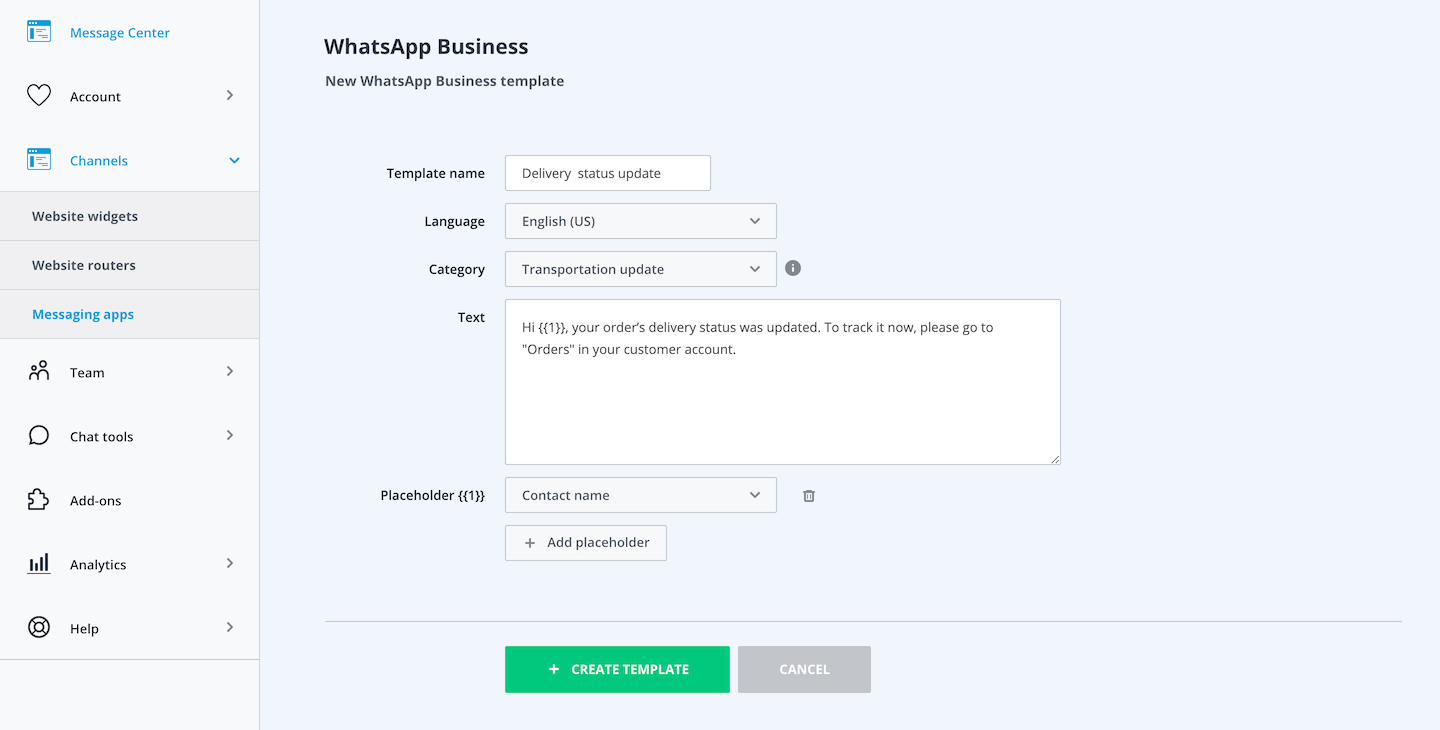Click the Channels window icon
Screen dimensions: 1440x730
[39, 160]
